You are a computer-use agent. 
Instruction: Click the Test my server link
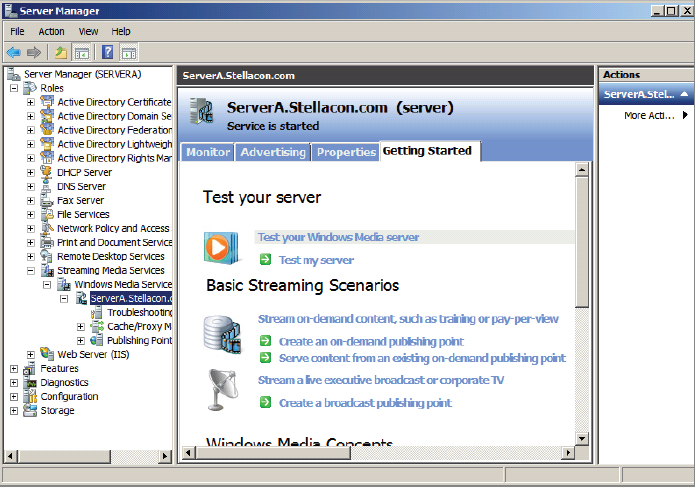[x=316, y=260]
